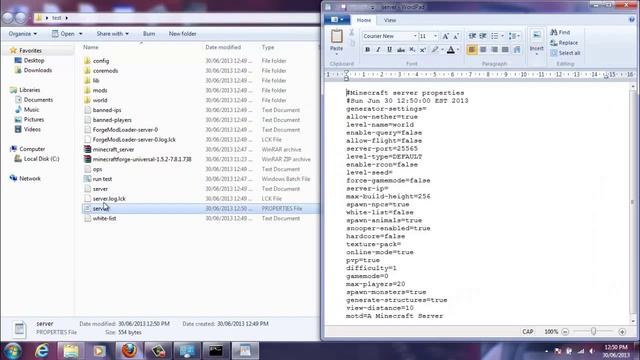The height and width of the screenshot is (360, 640).
Task: Sort by the Date modified column header
Action: tap(223, 47)
